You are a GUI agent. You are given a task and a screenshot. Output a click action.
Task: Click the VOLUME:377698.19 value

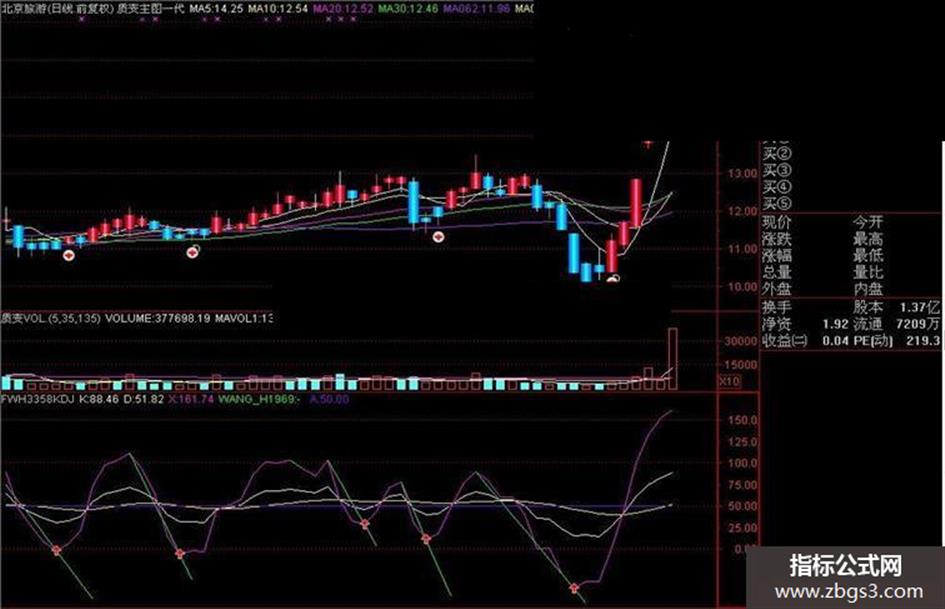tap(158, 318)
